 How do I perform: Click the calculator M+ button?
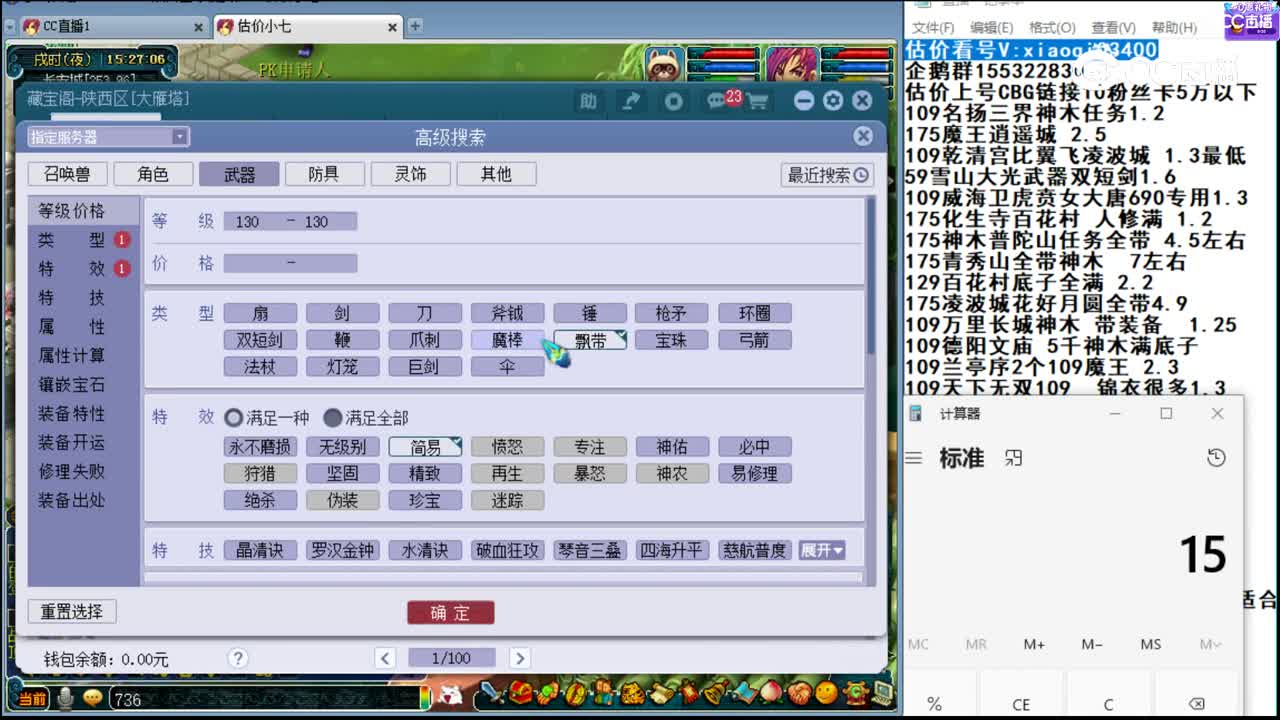(1034, 644)
